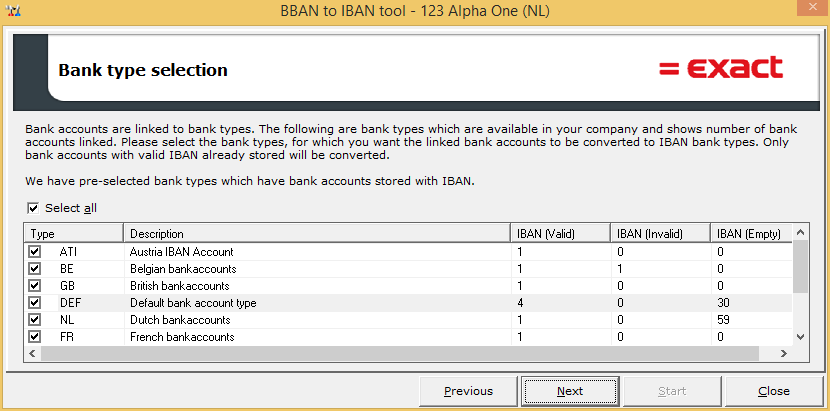Select the Dutch bankaccounts description

180,320
